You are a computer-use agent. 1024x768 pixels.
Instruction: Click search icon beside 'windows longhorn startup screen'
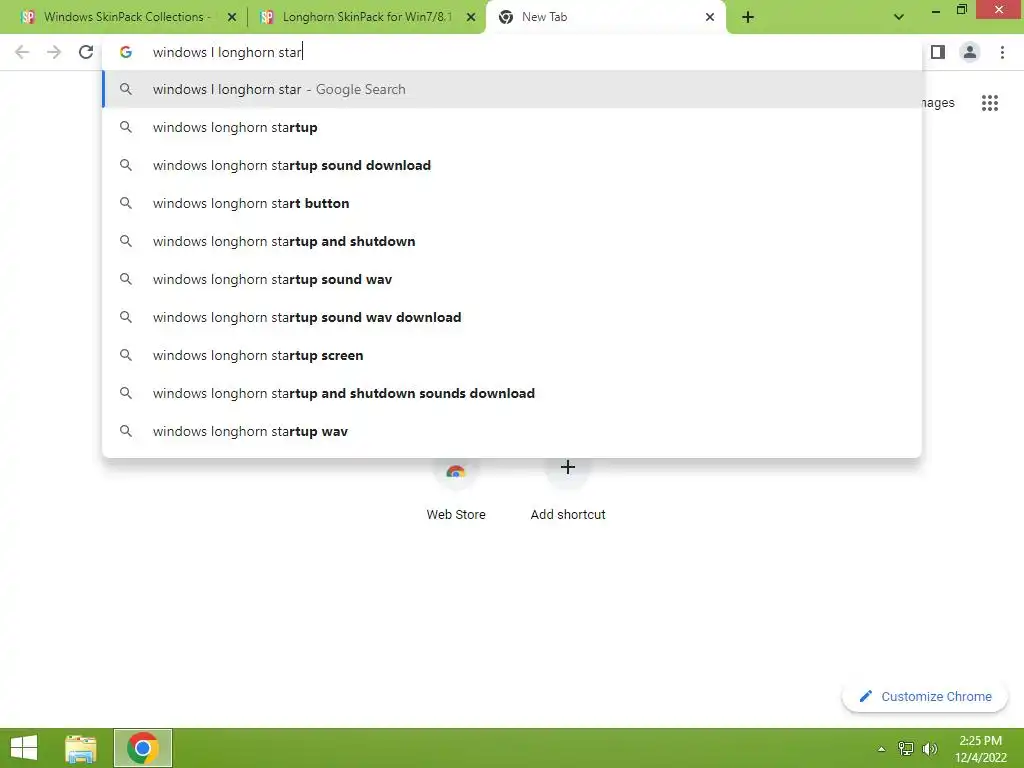[126, 355]
